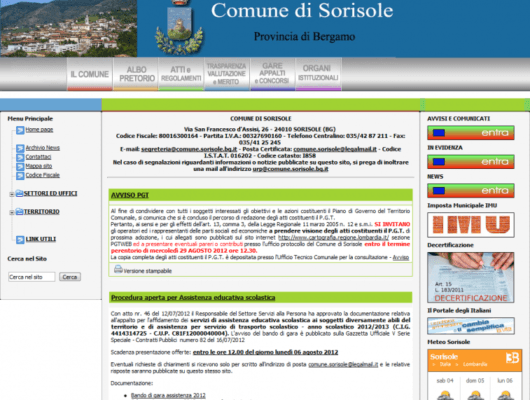This screenshot has width=530, height=400.
Task: Click the arrow icon beside LINK UTILI
Action: [20, 239]
